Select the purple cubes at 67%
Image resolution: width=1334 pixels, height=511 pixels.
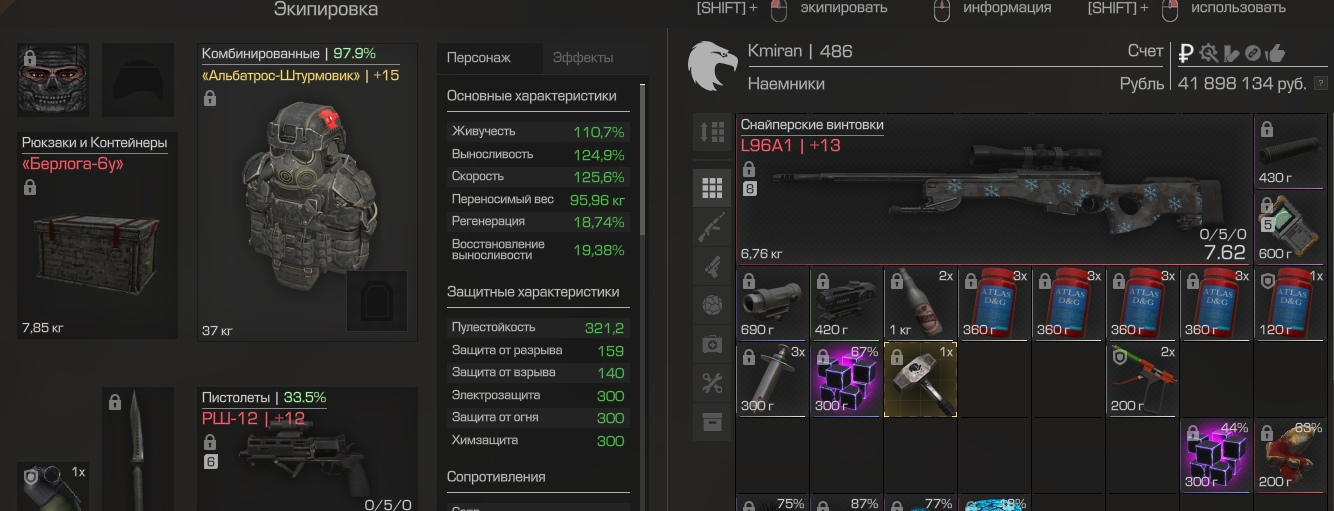click(847, 379)
